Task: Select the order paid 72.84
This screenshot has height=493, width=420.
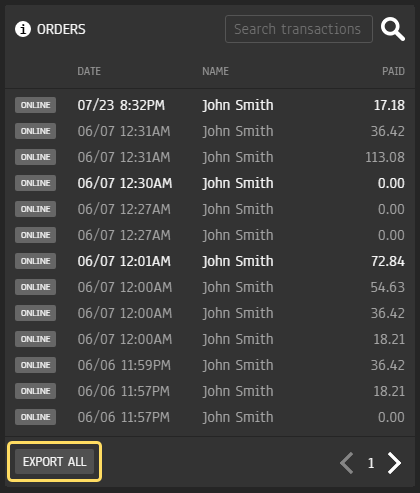Action: pyautogui.click(x=210, y=261)
